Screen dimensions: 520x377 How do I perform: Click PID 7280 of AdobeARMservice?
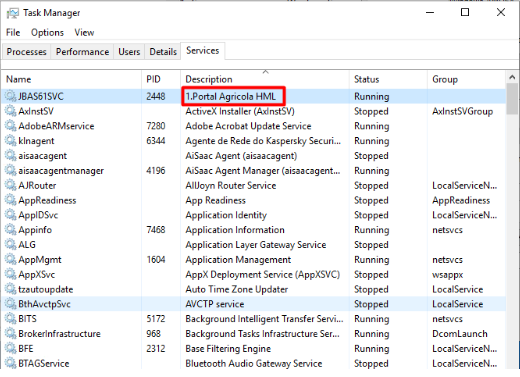click(156, 126)
